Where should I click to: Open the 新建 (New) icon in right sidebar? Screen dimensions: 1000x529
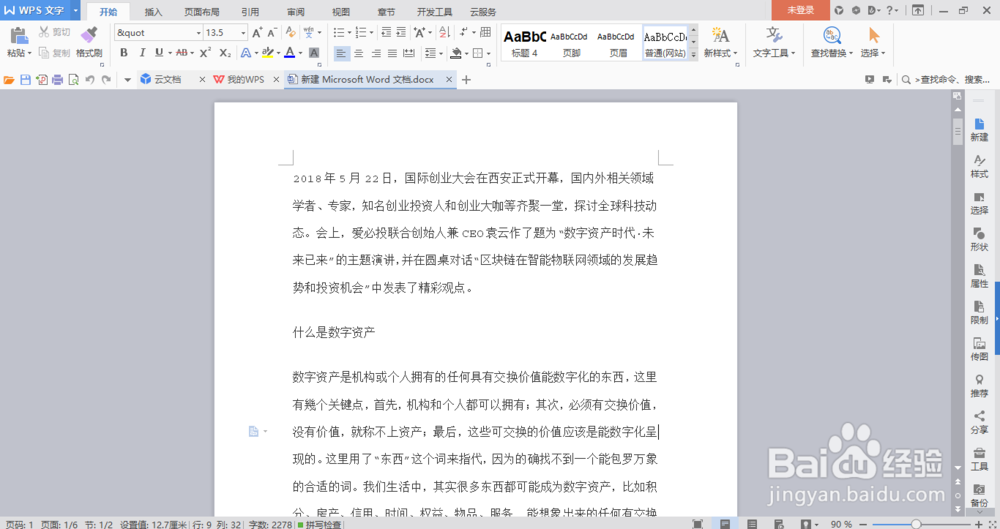click(x=979, y=130)
